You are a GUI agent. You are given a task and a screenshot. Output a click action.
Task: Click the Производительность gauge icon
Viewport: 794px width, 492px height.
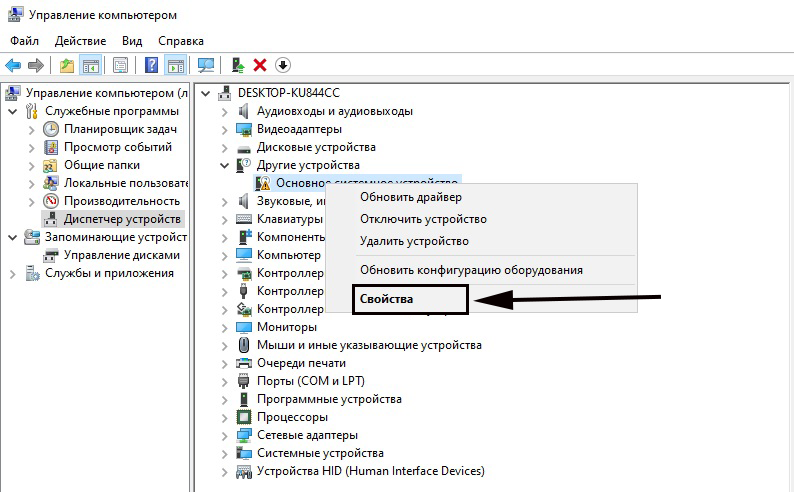(x=51, y=201)
